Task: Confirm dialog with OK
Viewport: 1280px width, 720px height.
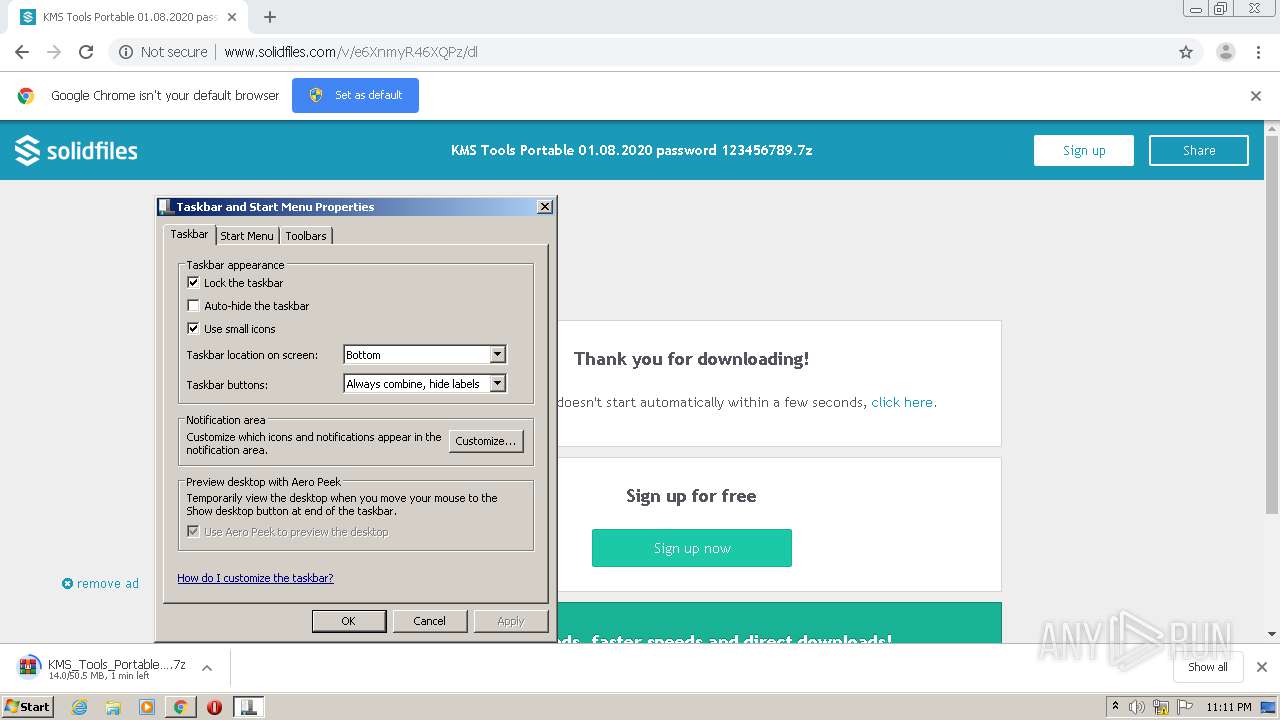Action: pyautogui.click(x=349, y=621)
